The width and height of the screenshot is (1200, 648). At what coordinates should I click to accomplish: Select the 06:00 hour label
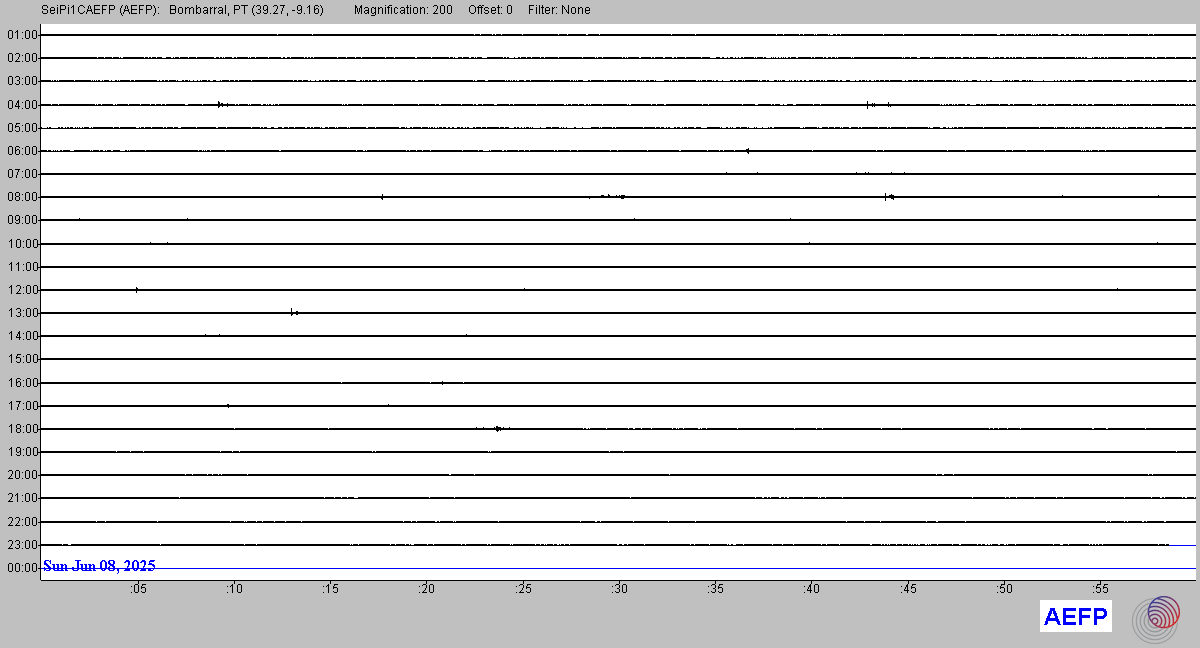pyautogui.click(x=22, y=151)
